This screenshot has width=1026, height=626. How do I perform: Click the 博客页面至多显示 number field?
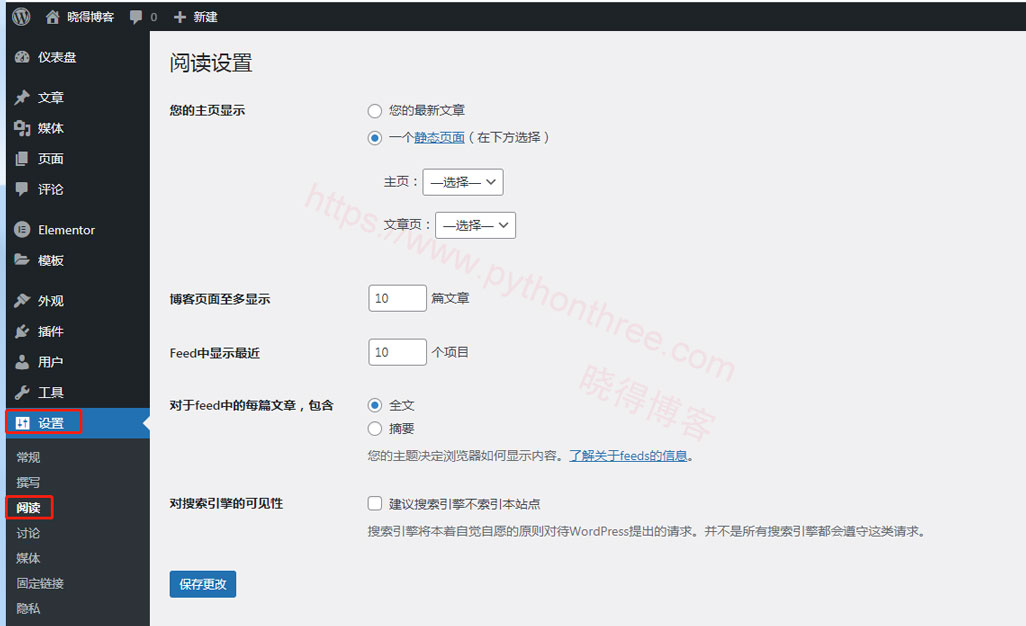coord(397,298)
